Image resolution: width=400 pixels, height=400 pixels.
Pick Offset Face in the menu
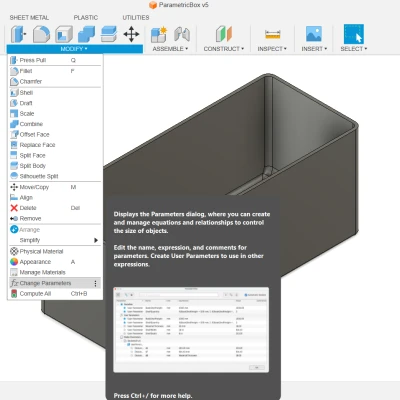pyautogui.click(x=55, y=134)
